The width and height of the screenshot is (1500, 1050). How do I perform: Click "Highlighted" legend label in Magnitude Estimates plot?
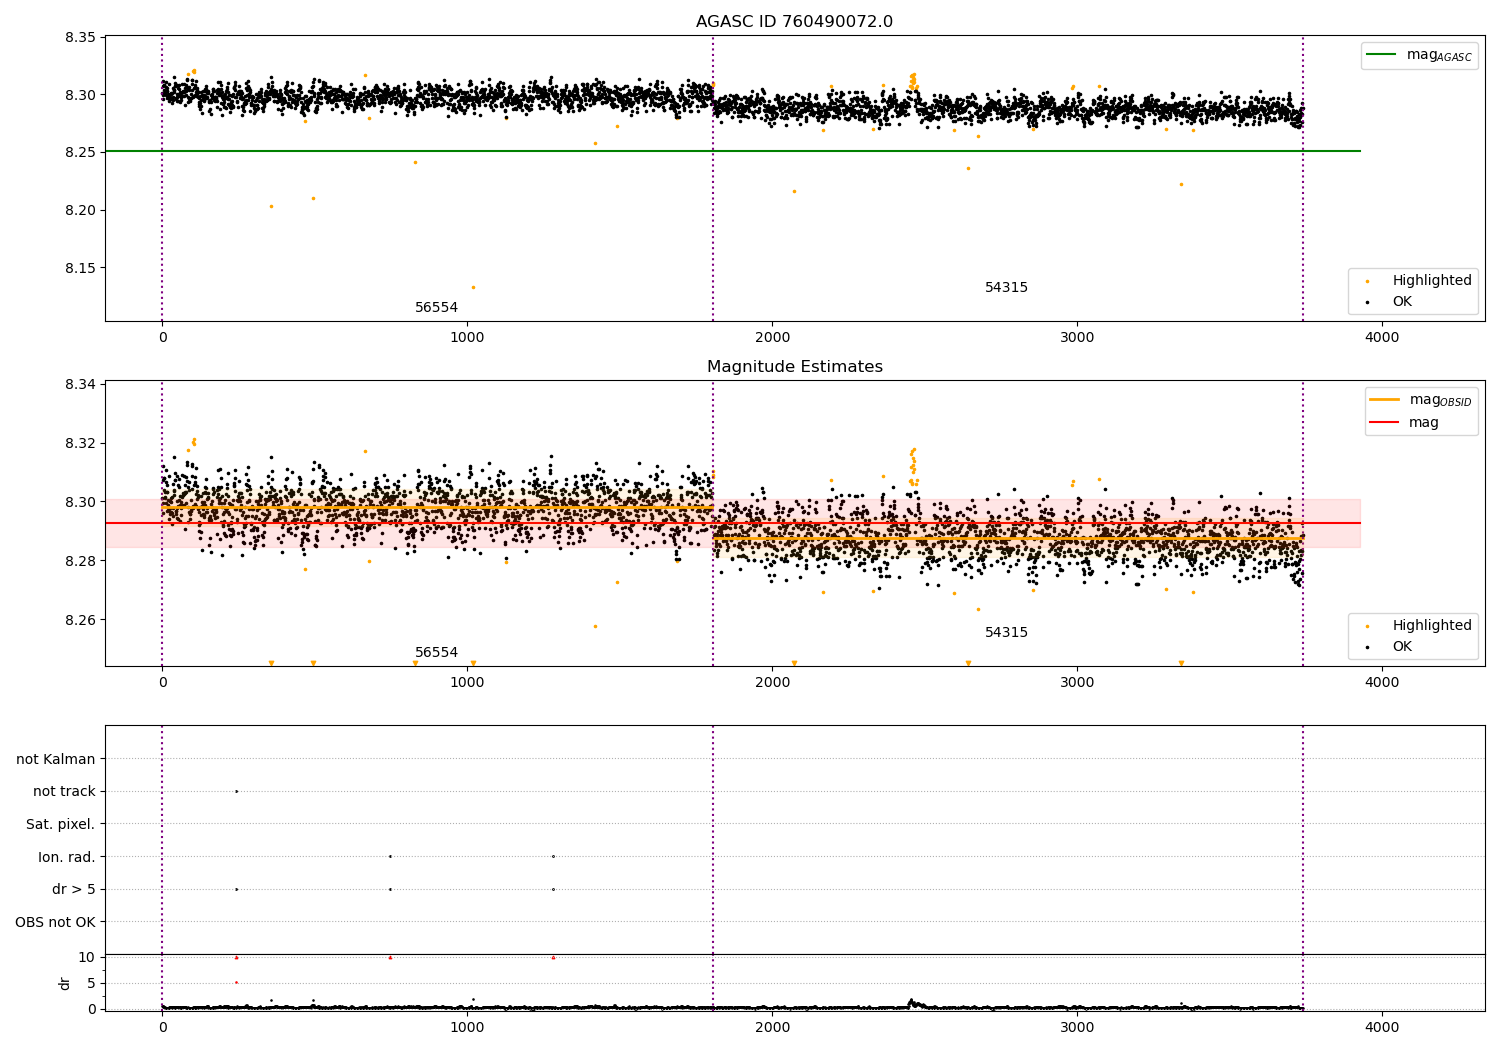coord(1432,625)
